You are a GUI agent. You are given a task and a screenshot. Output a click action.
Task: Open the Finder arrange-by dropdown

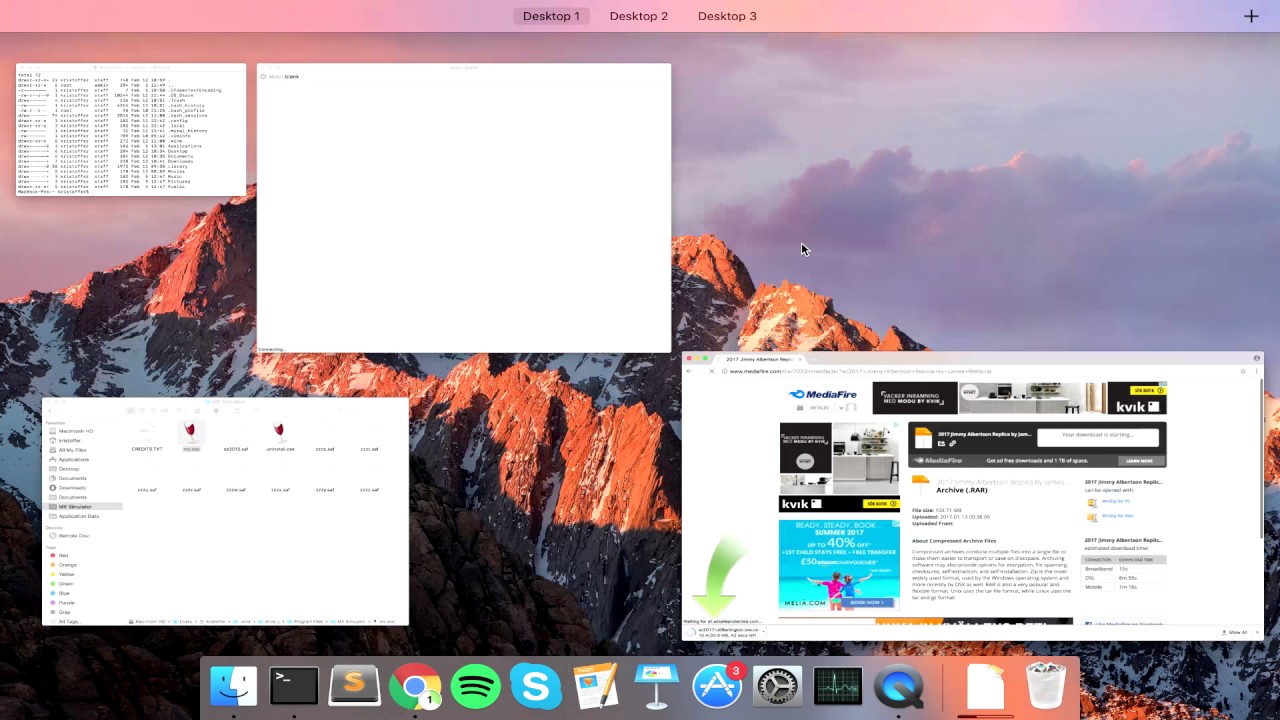click(x=197, y=410)
